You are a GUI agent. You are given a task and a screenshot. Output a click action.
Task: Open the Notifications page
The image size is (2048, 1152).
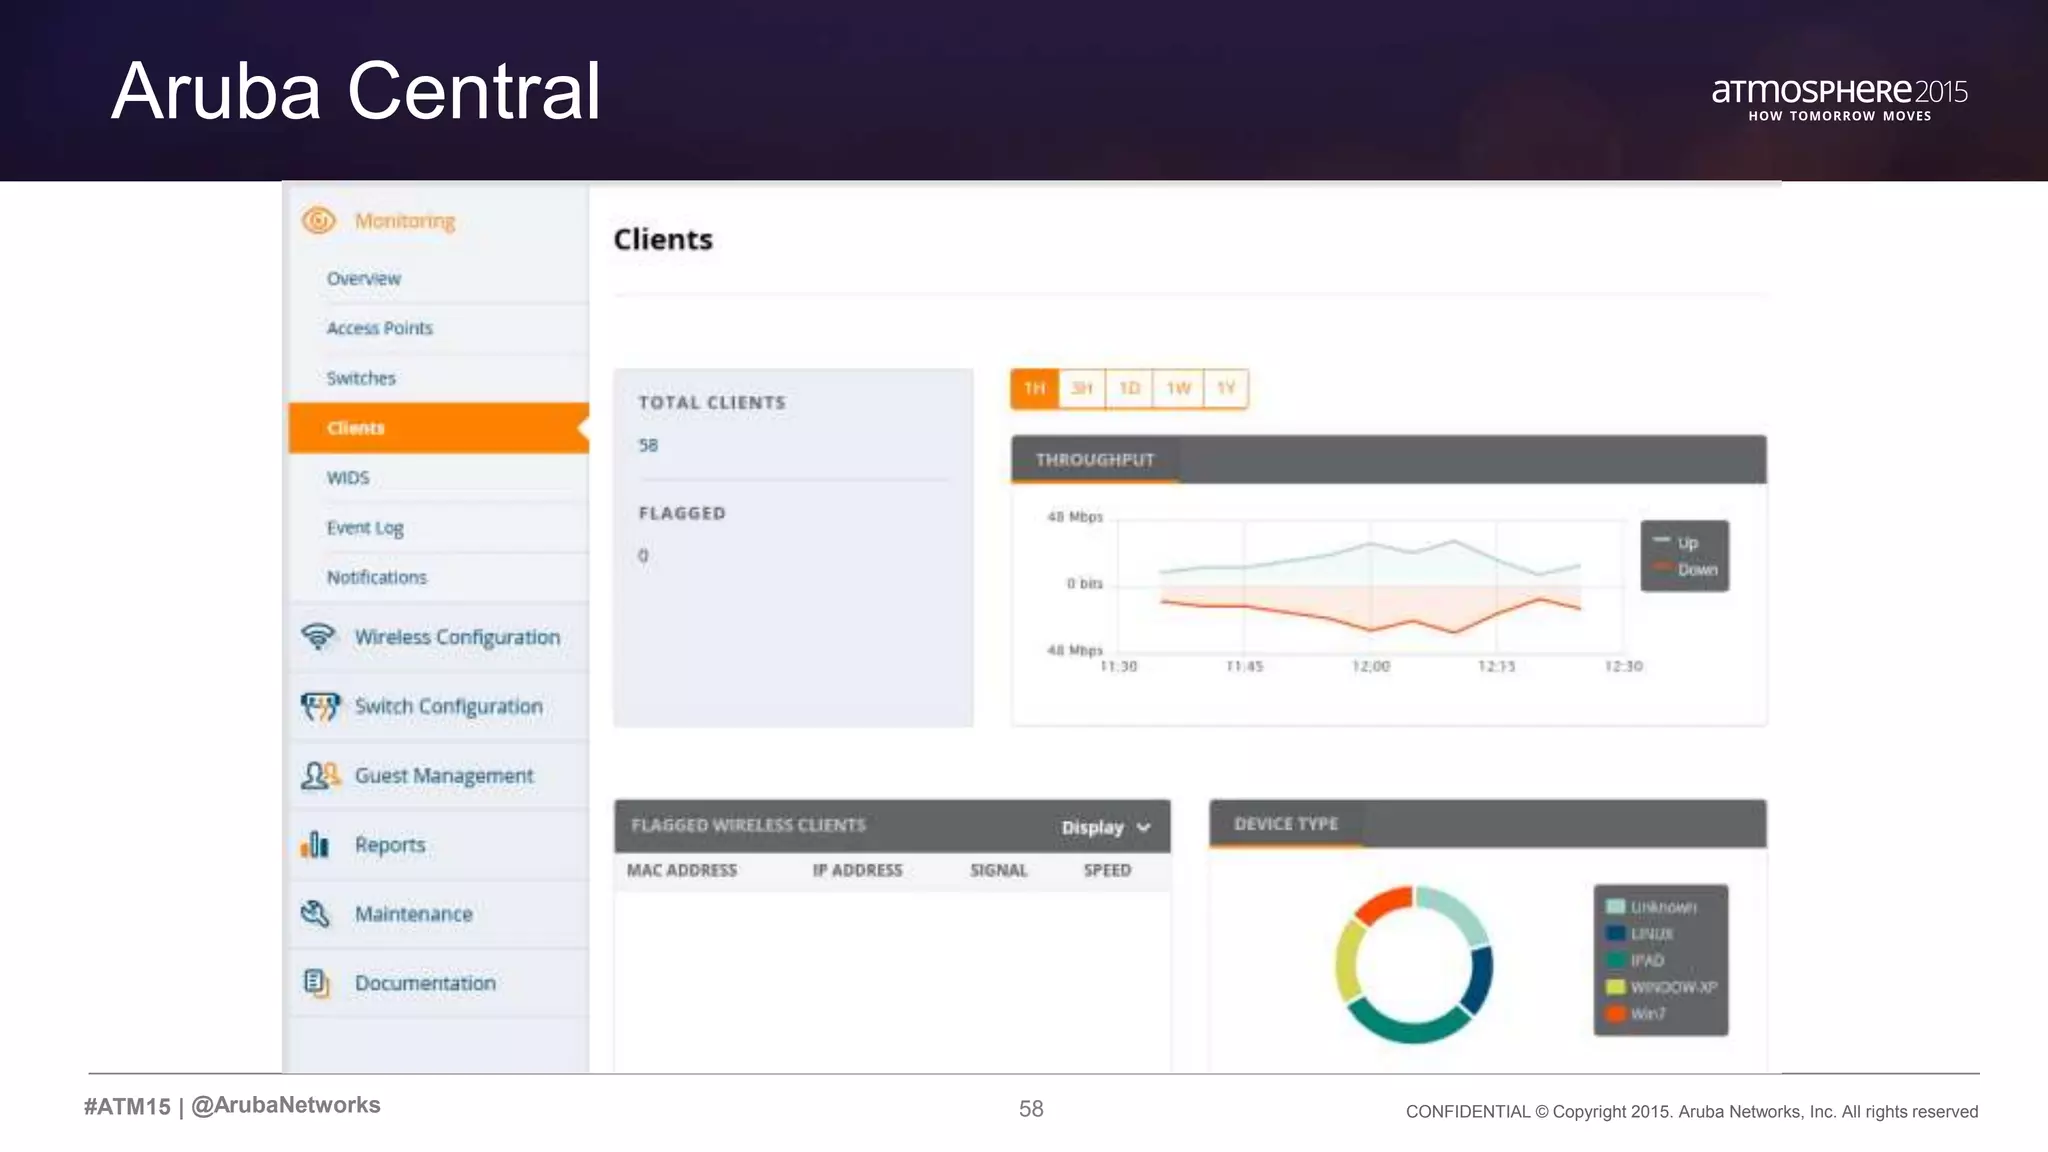click(x=376, y=577)
